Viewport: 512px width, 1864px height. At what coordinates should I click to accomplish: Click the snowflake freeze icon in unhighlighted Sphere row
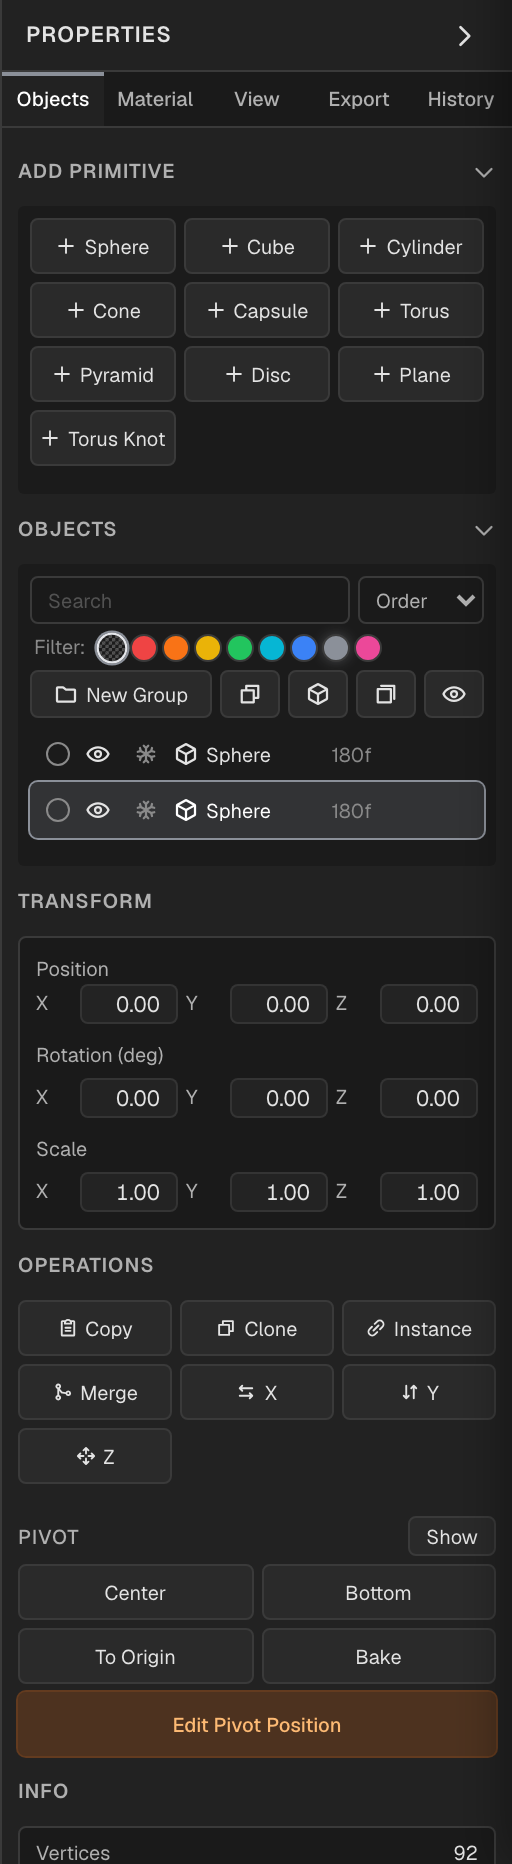[146, 754]
